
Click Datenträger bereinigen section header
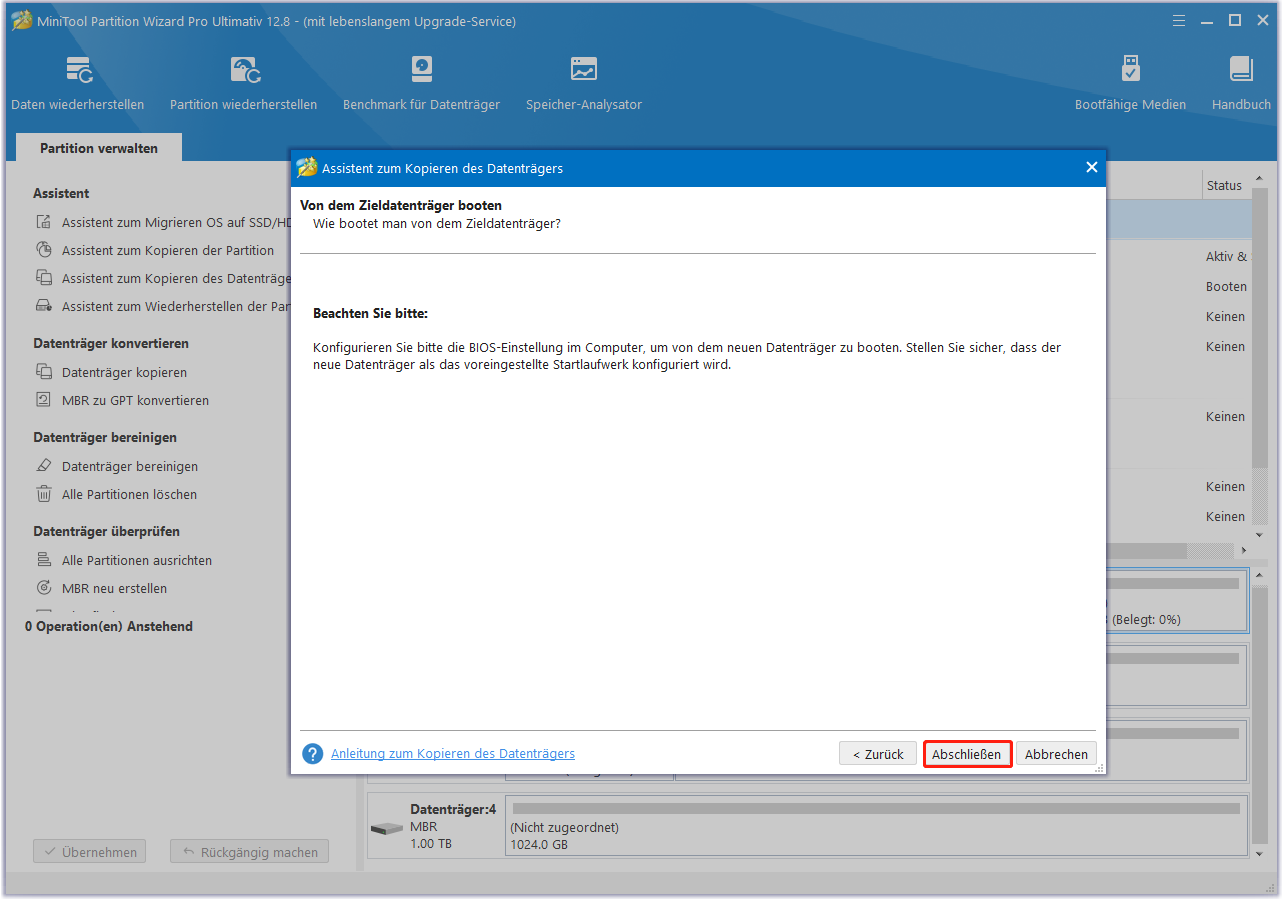[x=105, y=437]
